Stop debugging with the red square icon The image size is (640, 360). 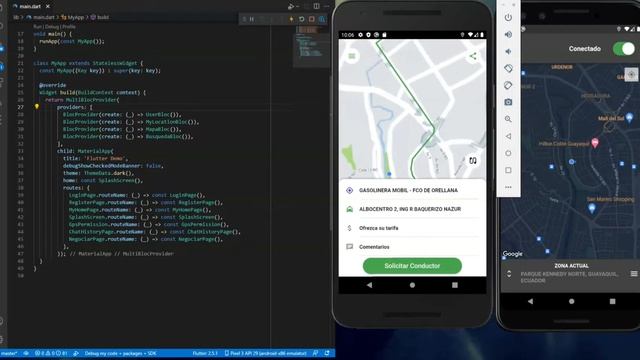click(x=312, y=19)
